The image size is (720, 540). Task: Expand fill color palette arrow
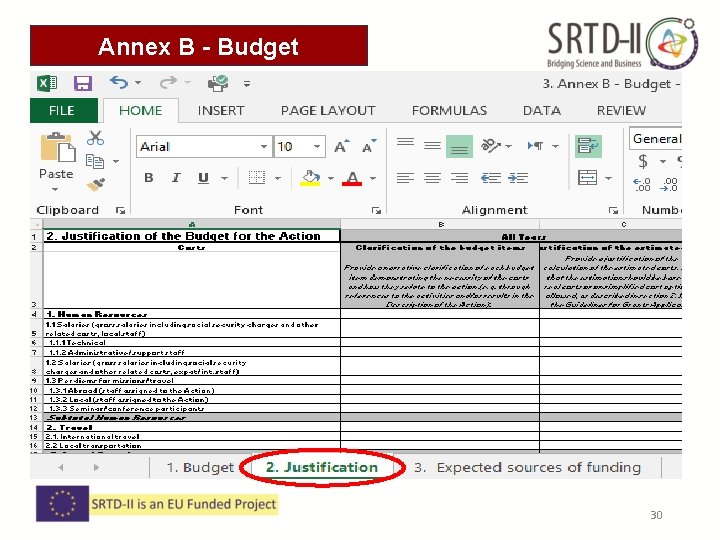331,178
